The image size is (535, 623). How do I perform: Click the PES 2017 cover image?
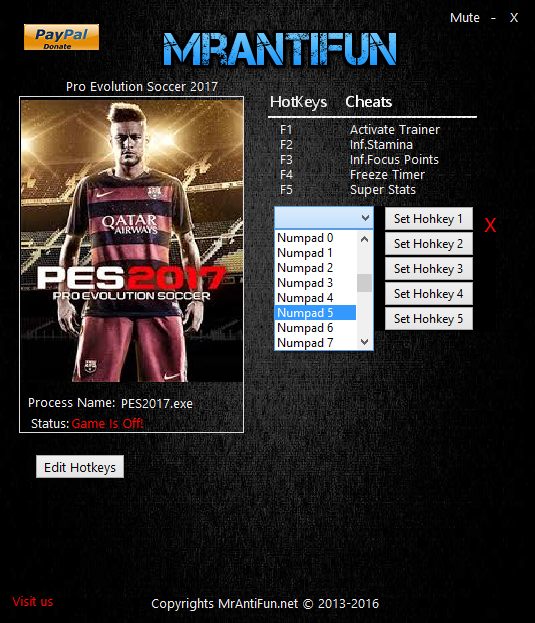coord(132,241)
